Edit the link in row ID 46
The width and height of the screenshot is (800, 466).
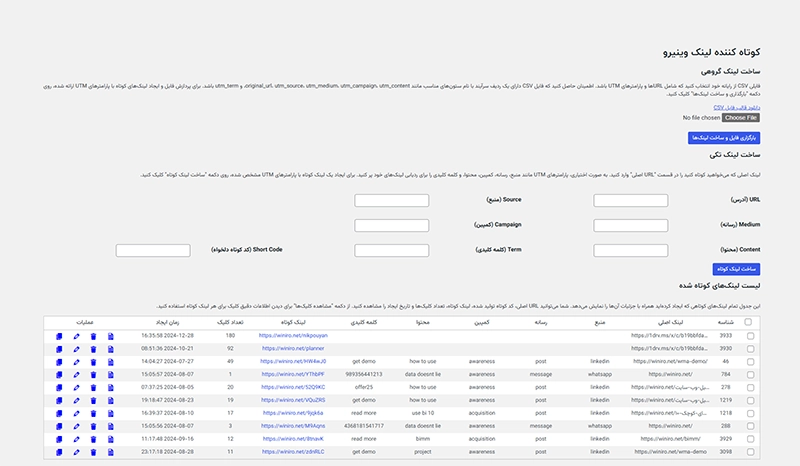pyautogui.click(x=77, y=362)
